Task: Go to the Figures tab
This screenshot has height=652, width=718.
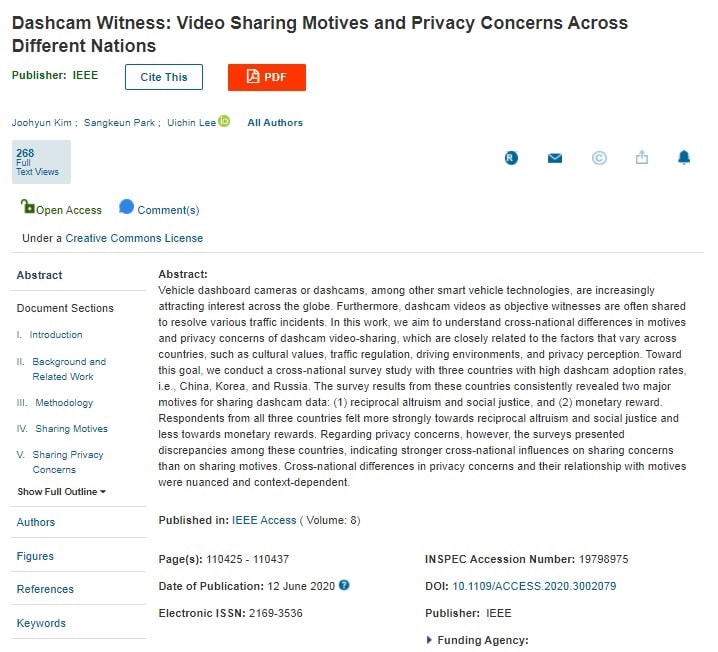Action: pyautogui.click(x=35, y=556)
